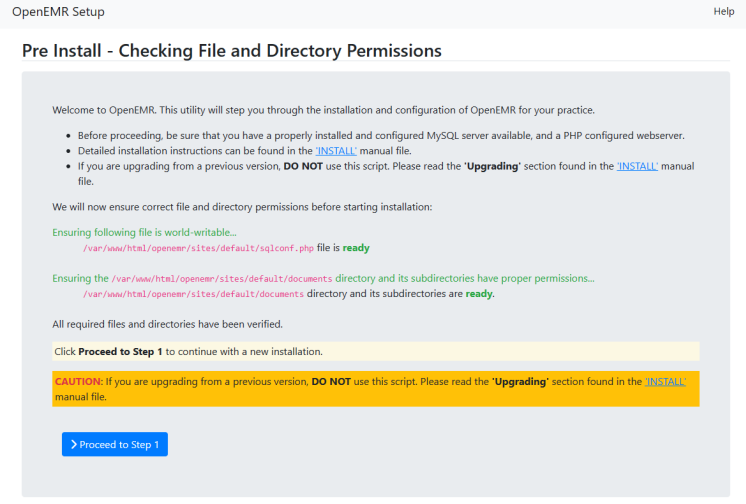
Task: Click the all required files verified message
Action: [167, 324]
